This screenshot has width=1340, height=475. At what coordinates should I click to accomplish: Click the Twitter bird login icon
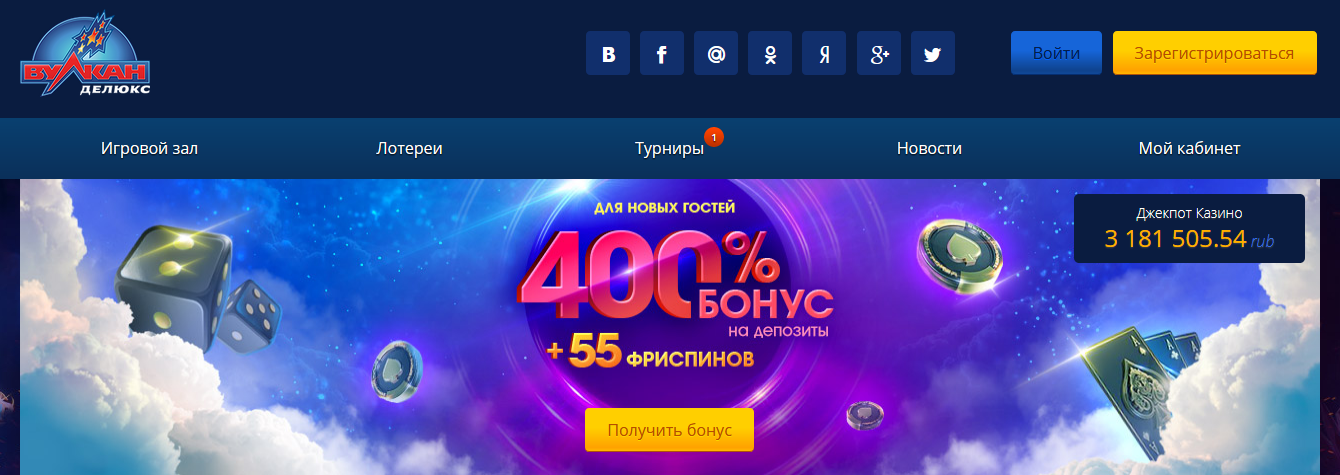click(932, 54)
